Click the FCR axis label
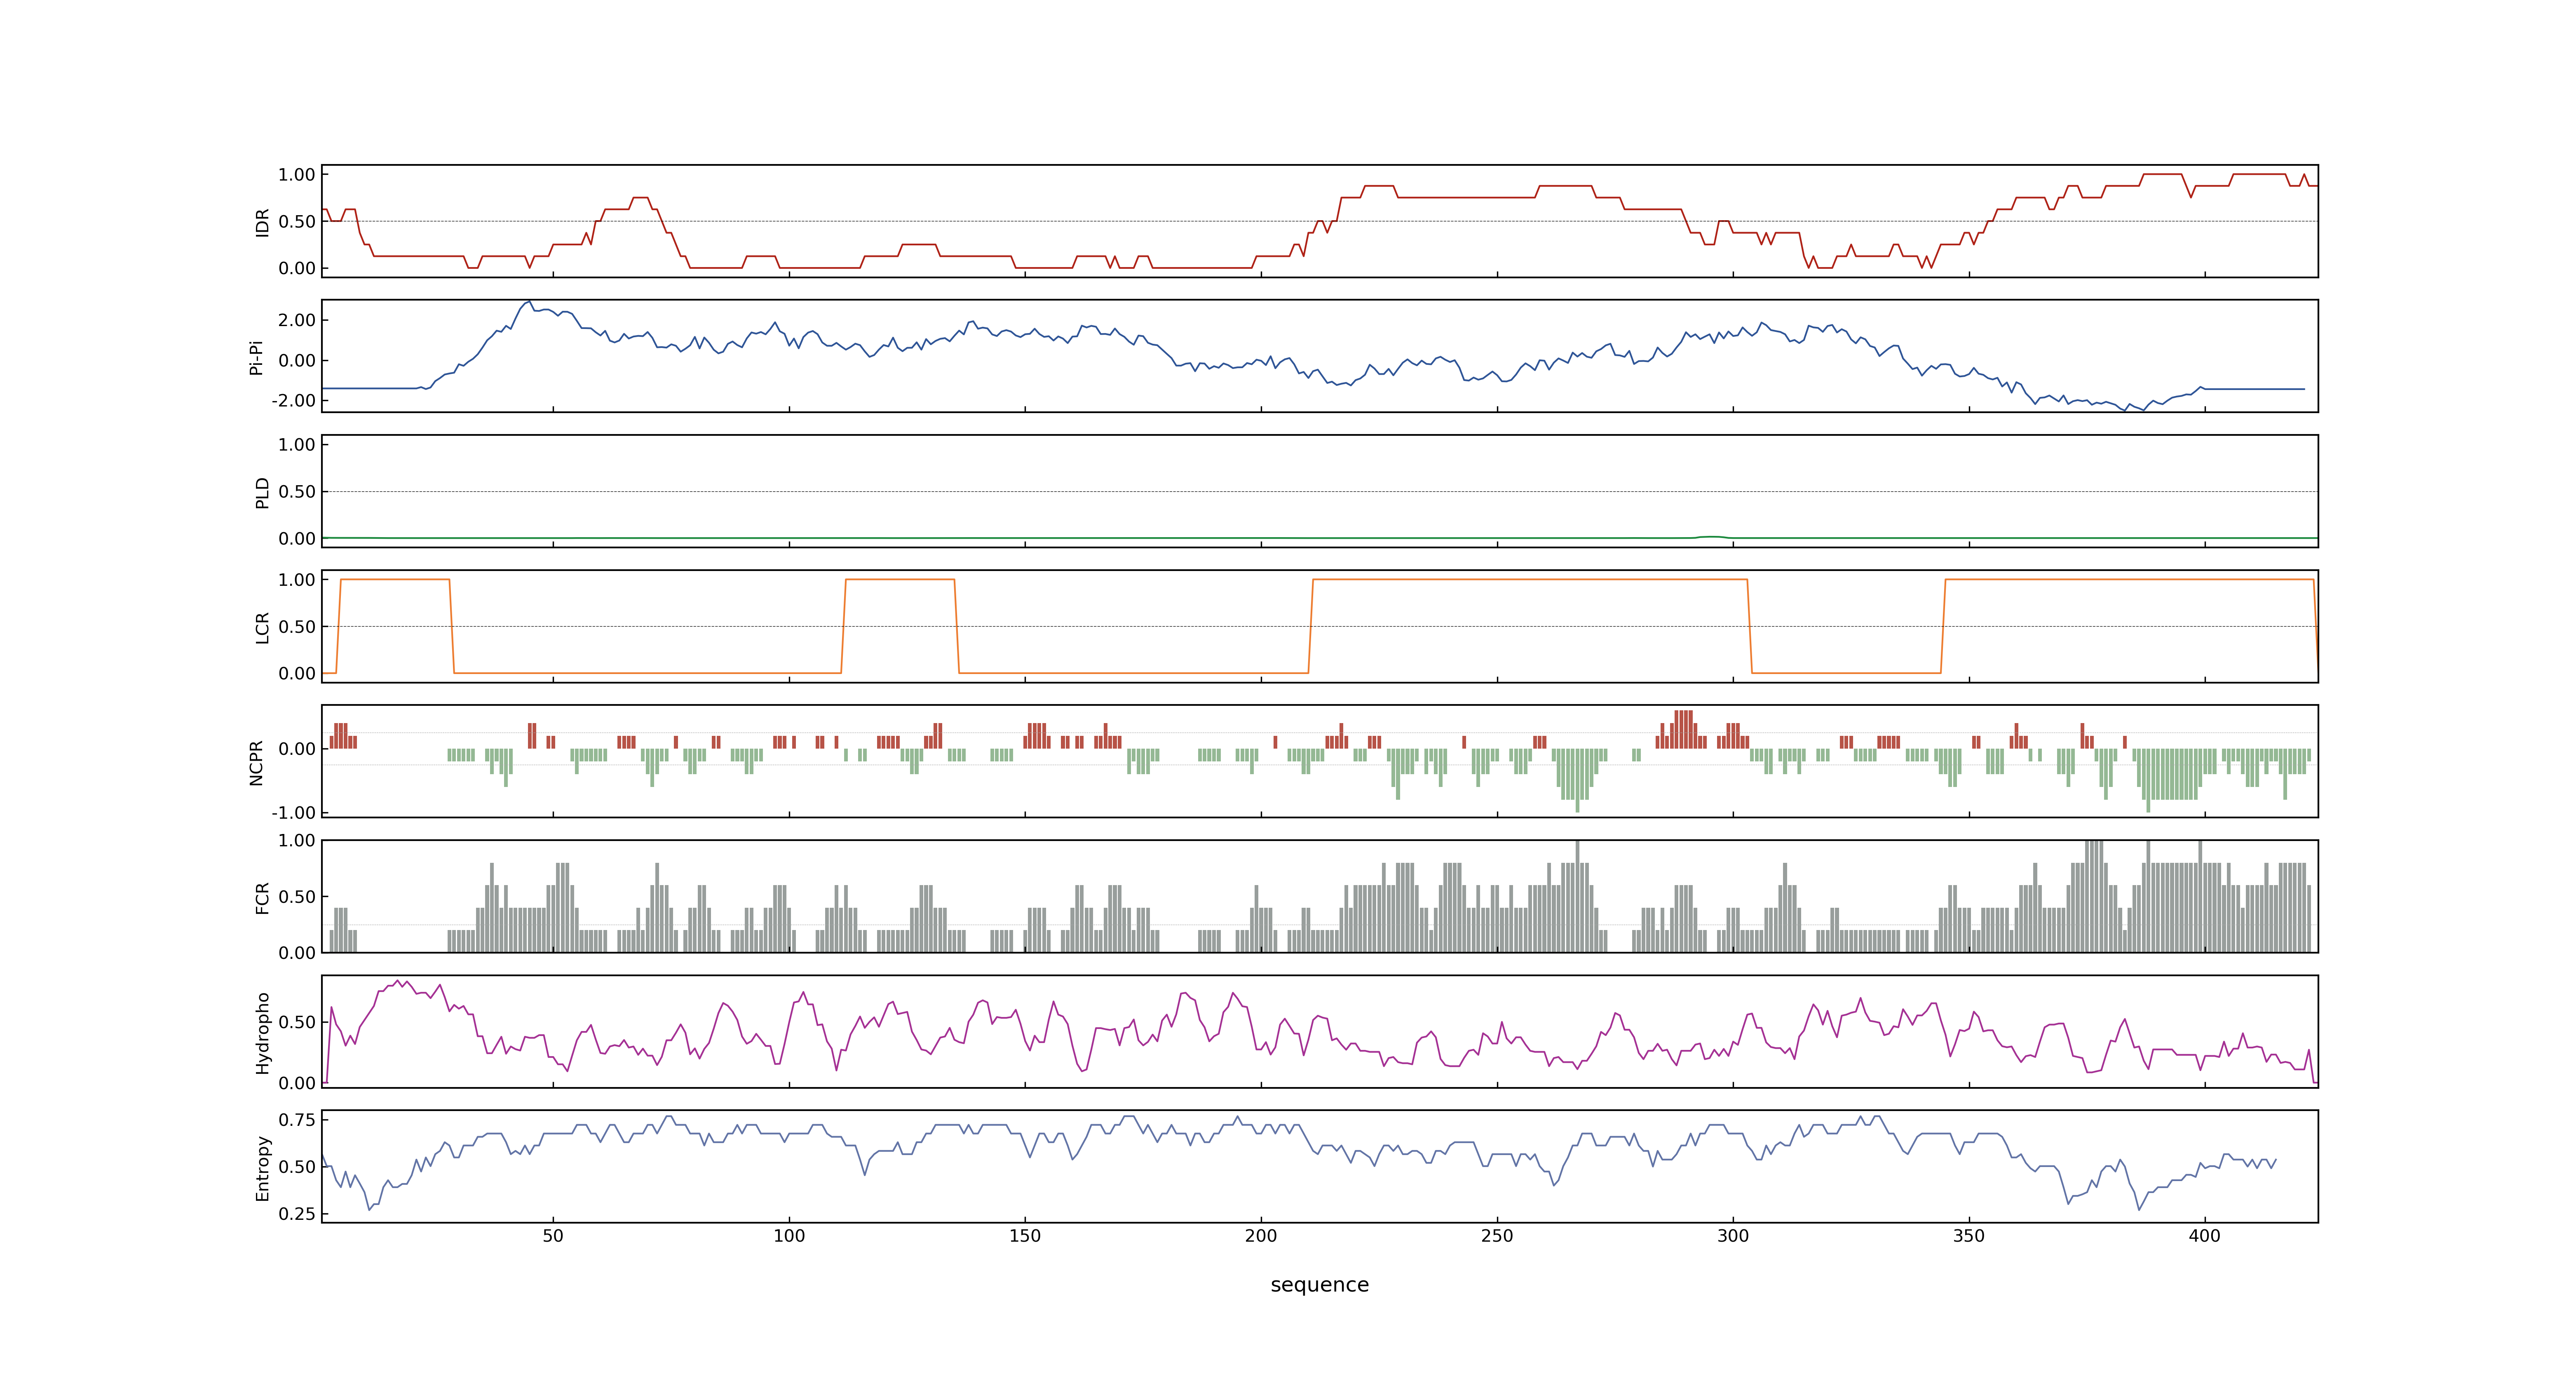Screen dimensions: 2576x1374 click(x=262, y=897)
